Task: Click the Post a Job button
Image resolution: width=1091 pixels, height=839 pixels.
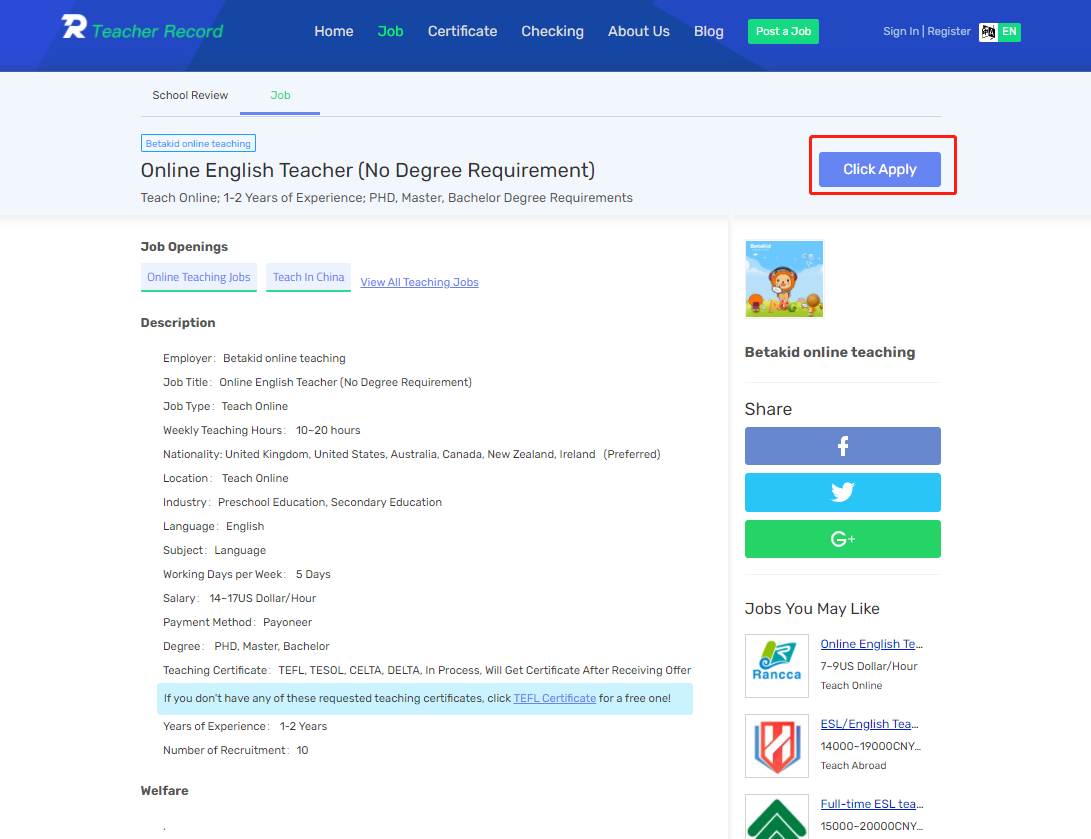Action: click(783, 31)
